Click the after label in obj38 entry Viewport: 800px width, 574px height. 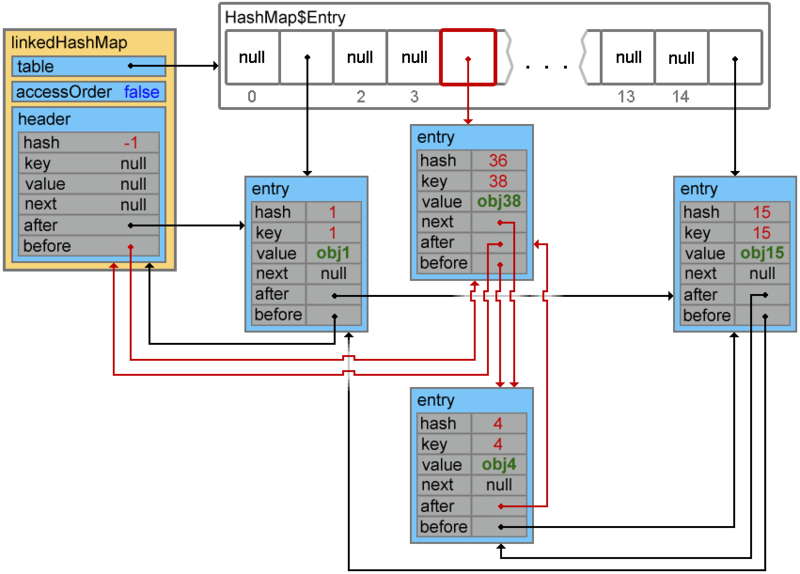coord(437,242)
